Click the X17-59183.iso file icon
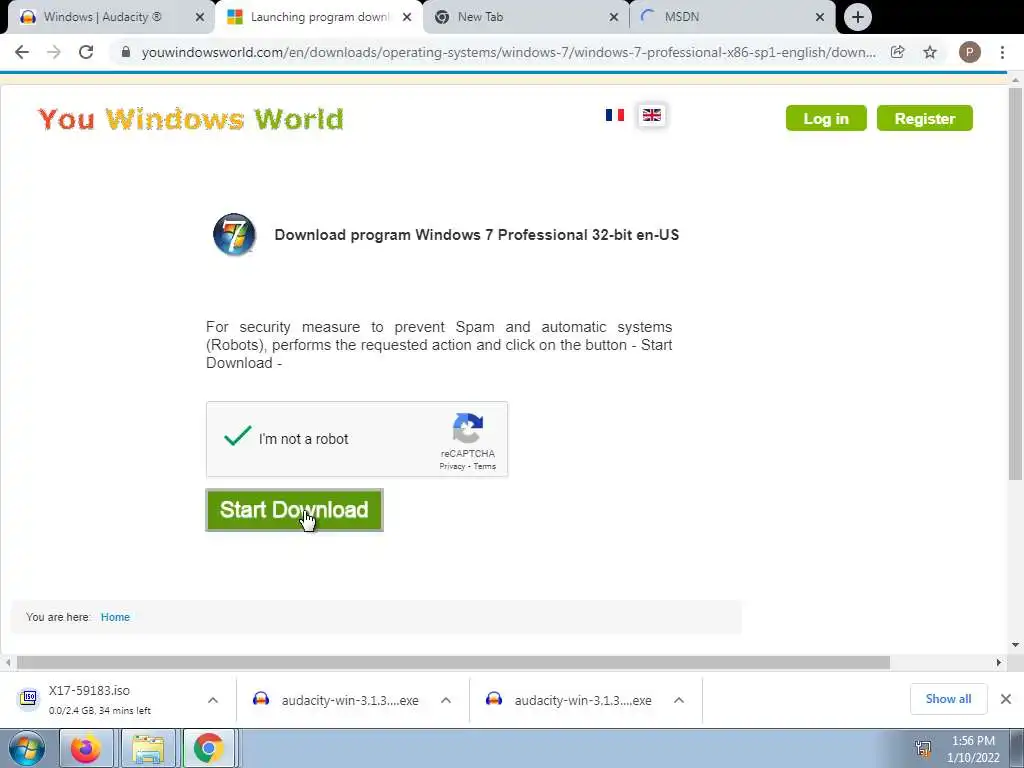Image resolution: width=1024 pixels, height=768 pixels. click(x=28, y=699)
